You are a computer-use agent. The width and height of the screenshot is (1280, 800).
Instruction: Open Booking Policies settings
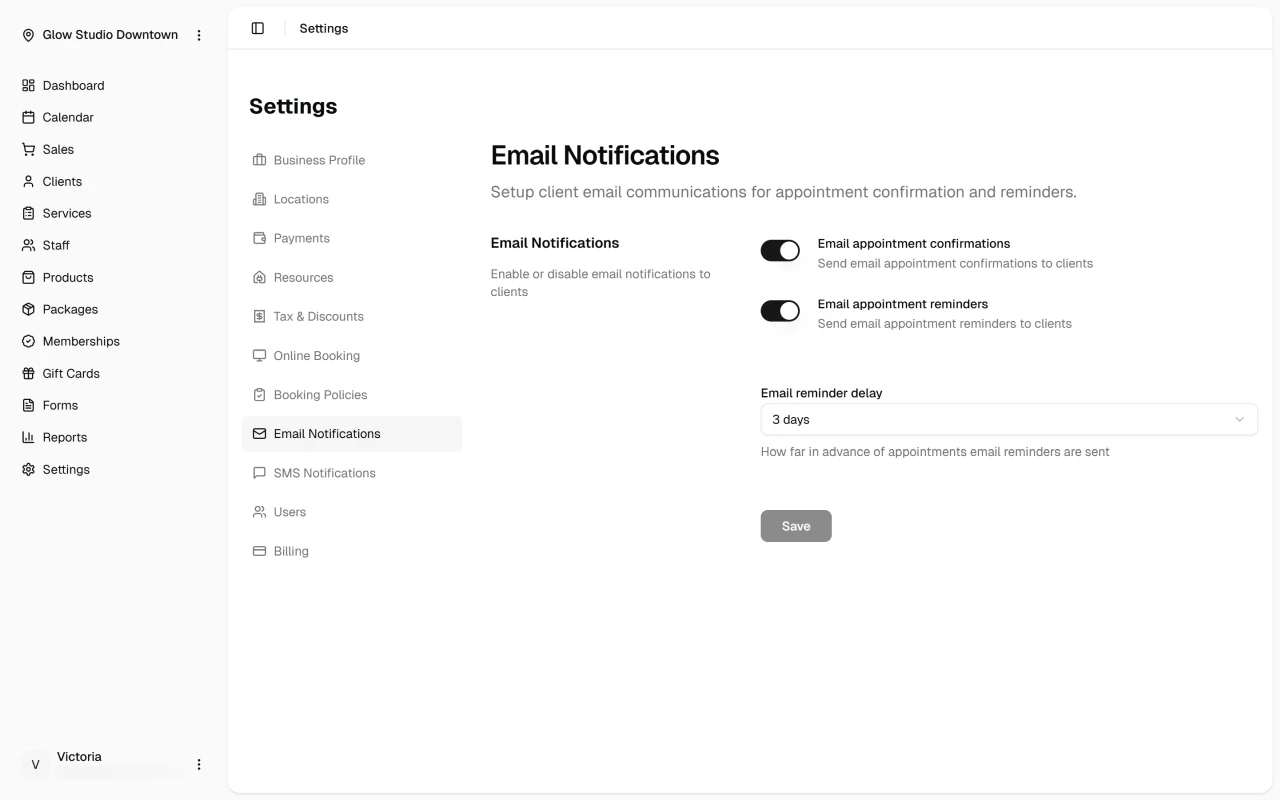[352, 394]
